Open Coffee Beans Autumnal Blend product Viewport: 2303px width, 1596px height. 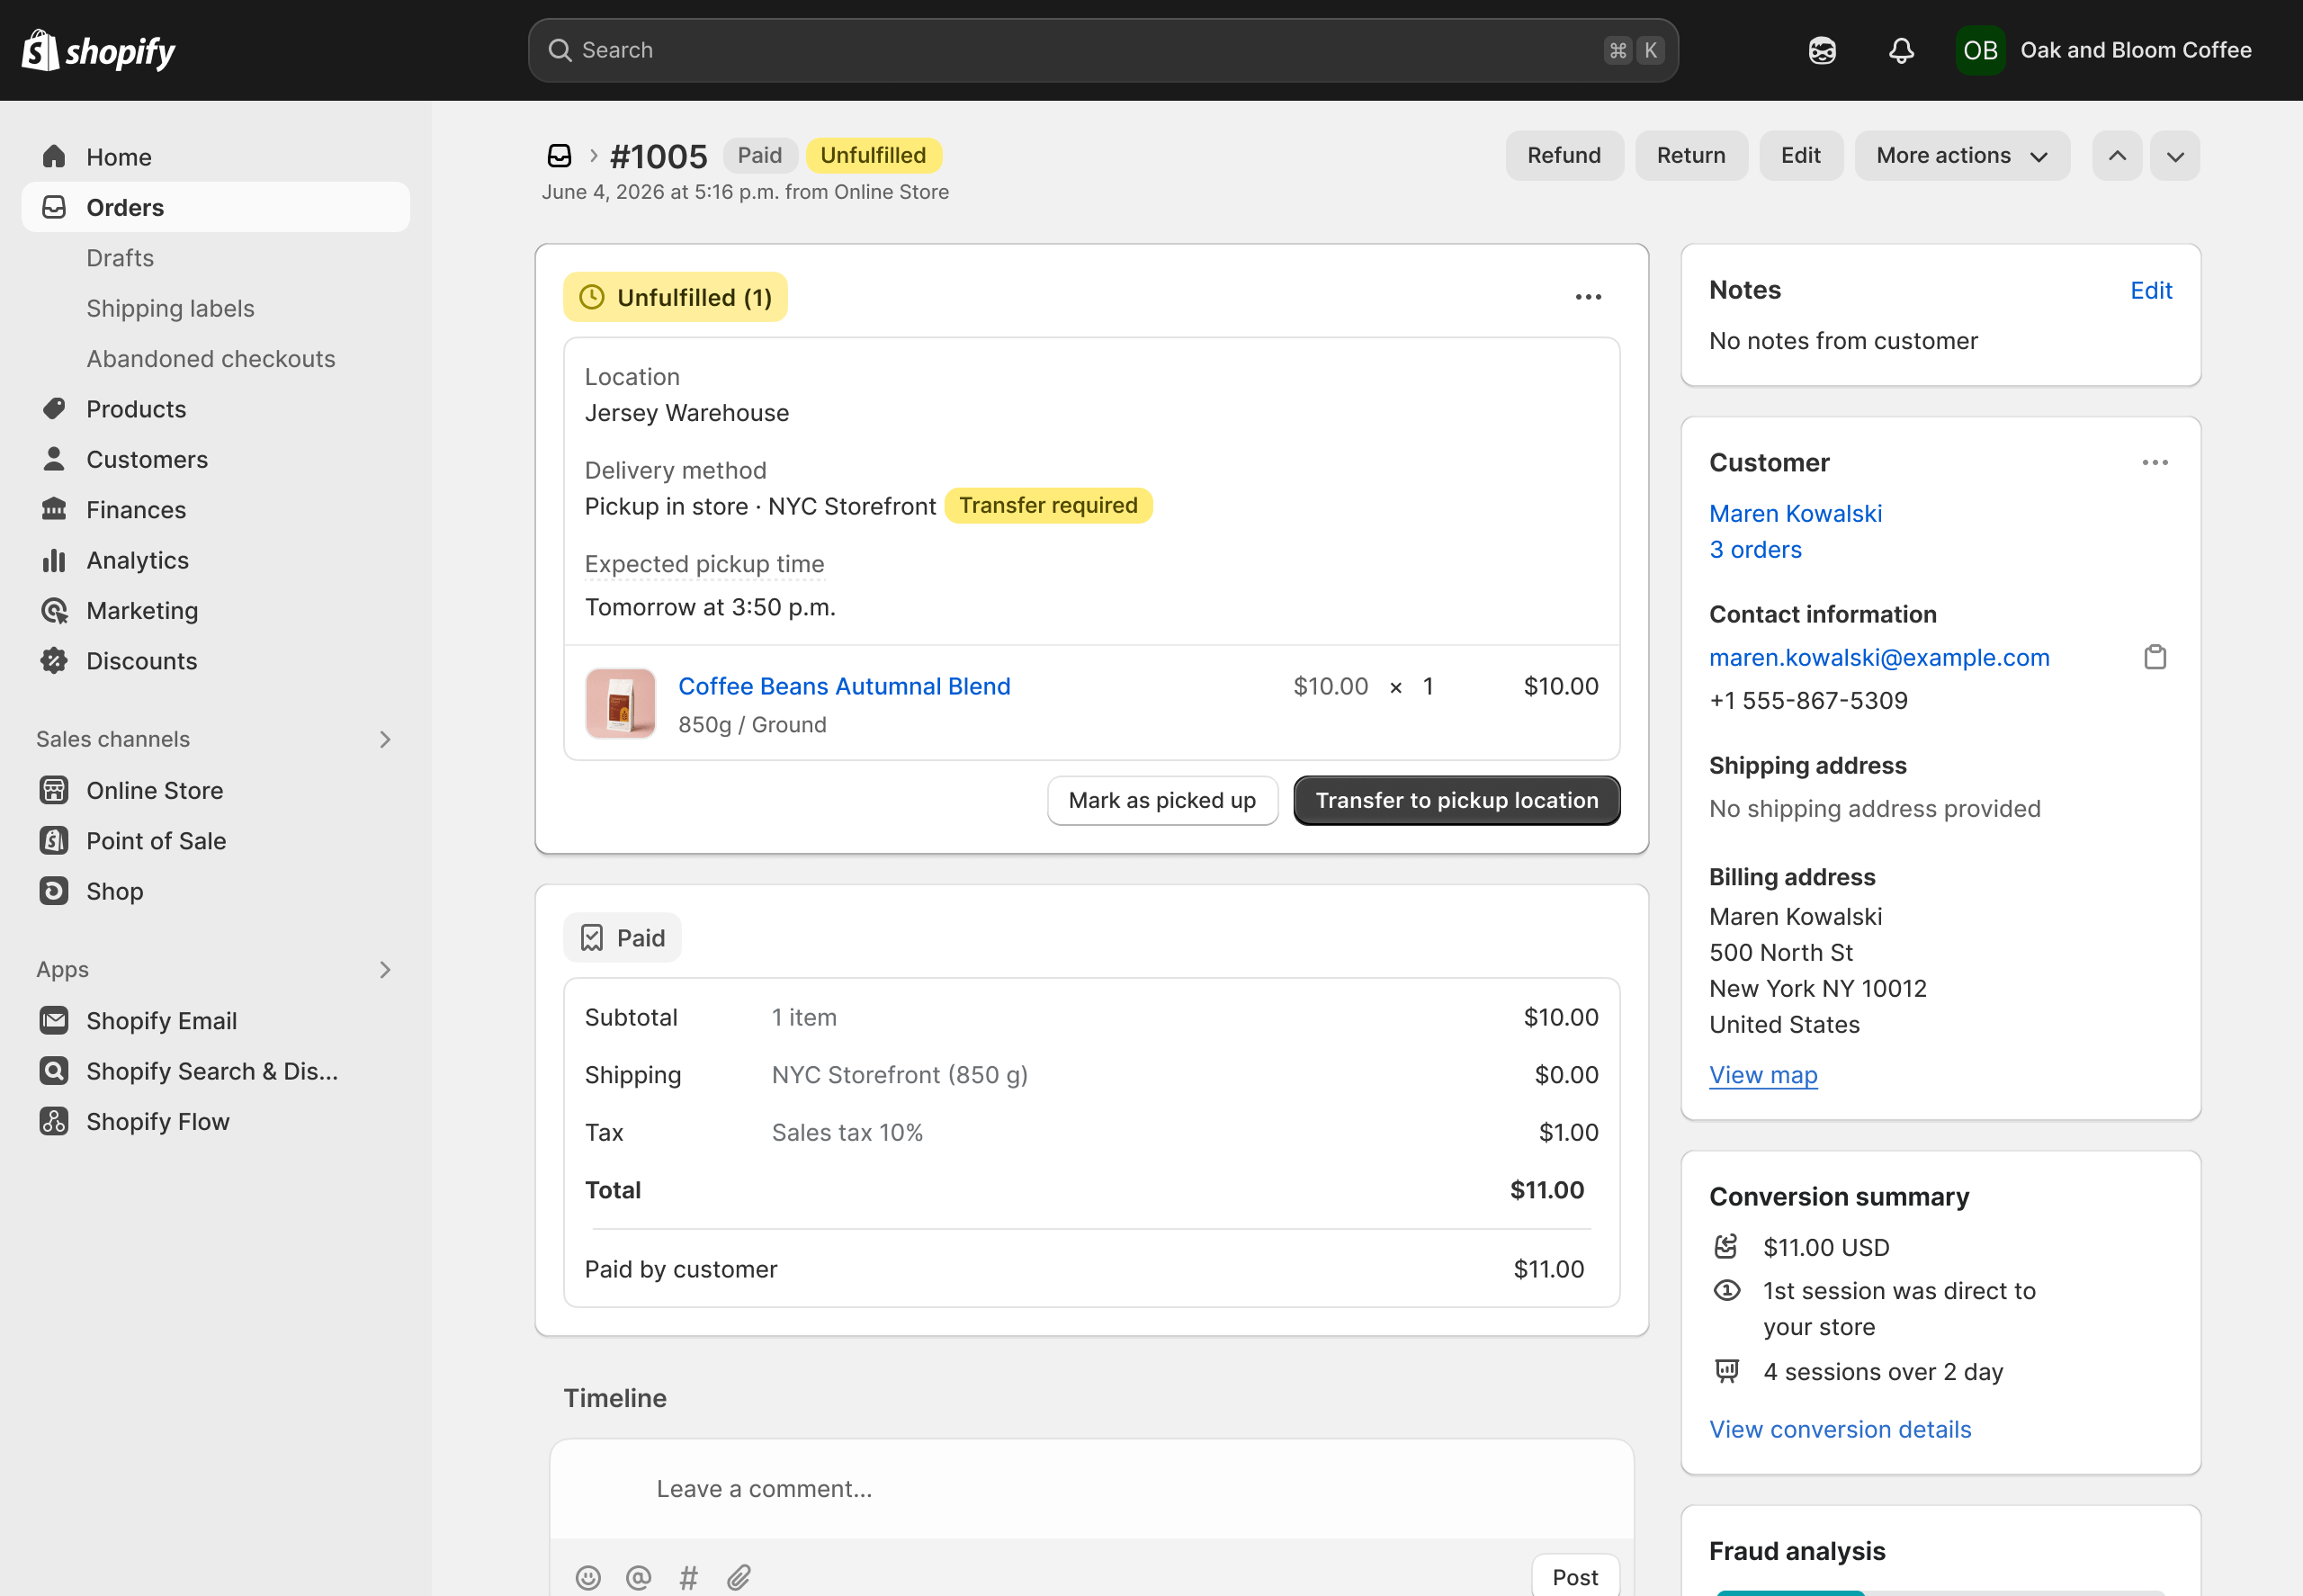click(844, 686)
